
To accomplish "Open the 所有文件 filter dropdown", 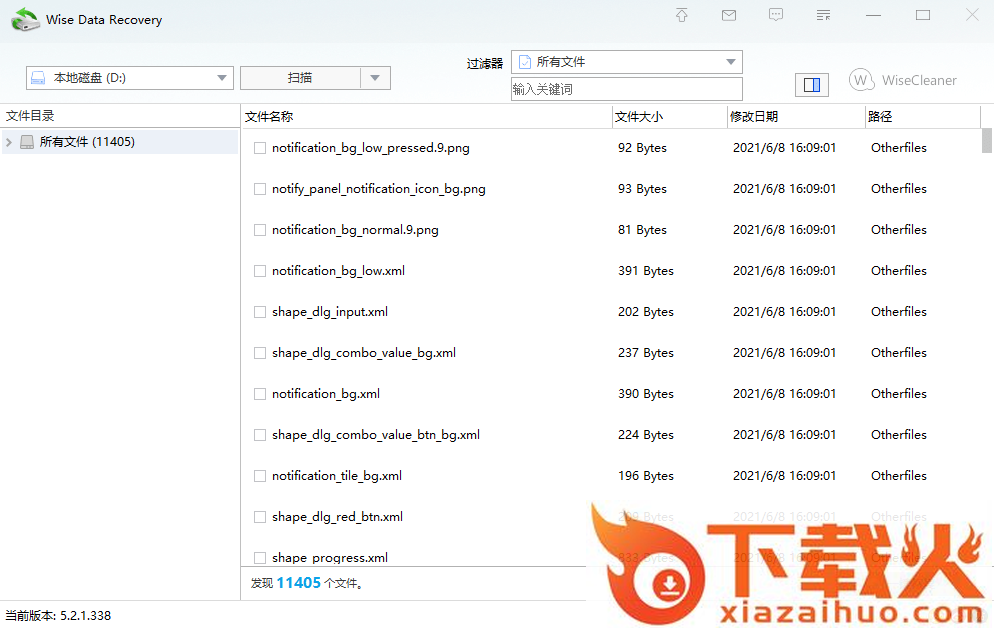I will (731, 62).
